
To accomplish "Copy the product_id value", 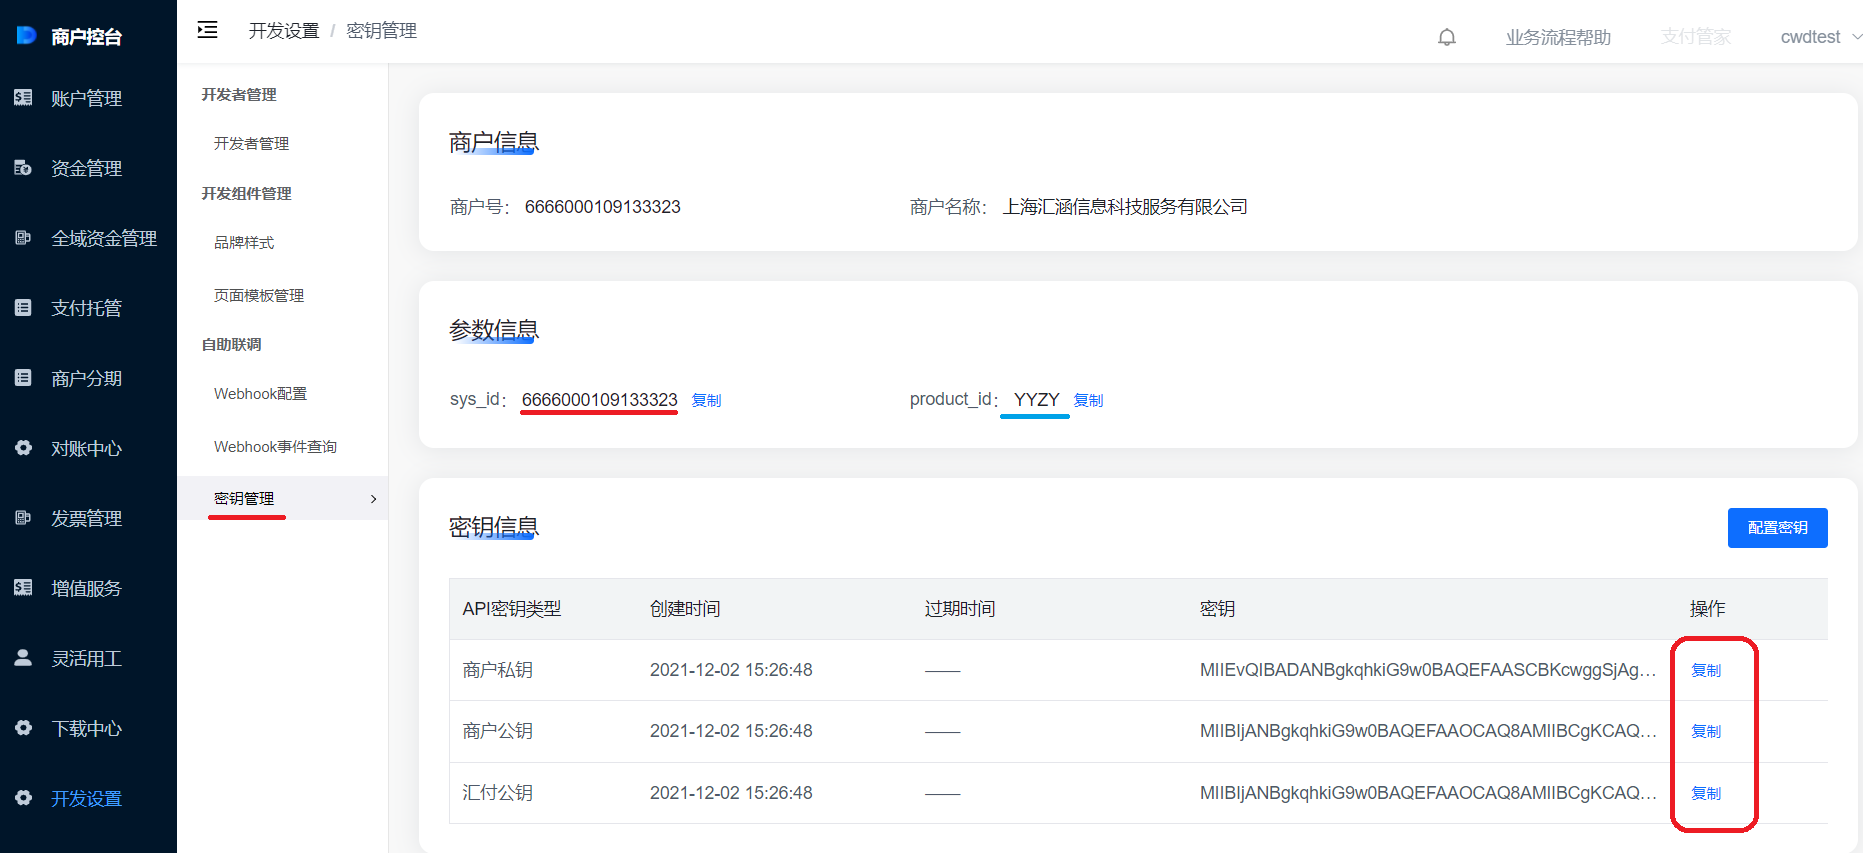I will tap(1088, 400).
